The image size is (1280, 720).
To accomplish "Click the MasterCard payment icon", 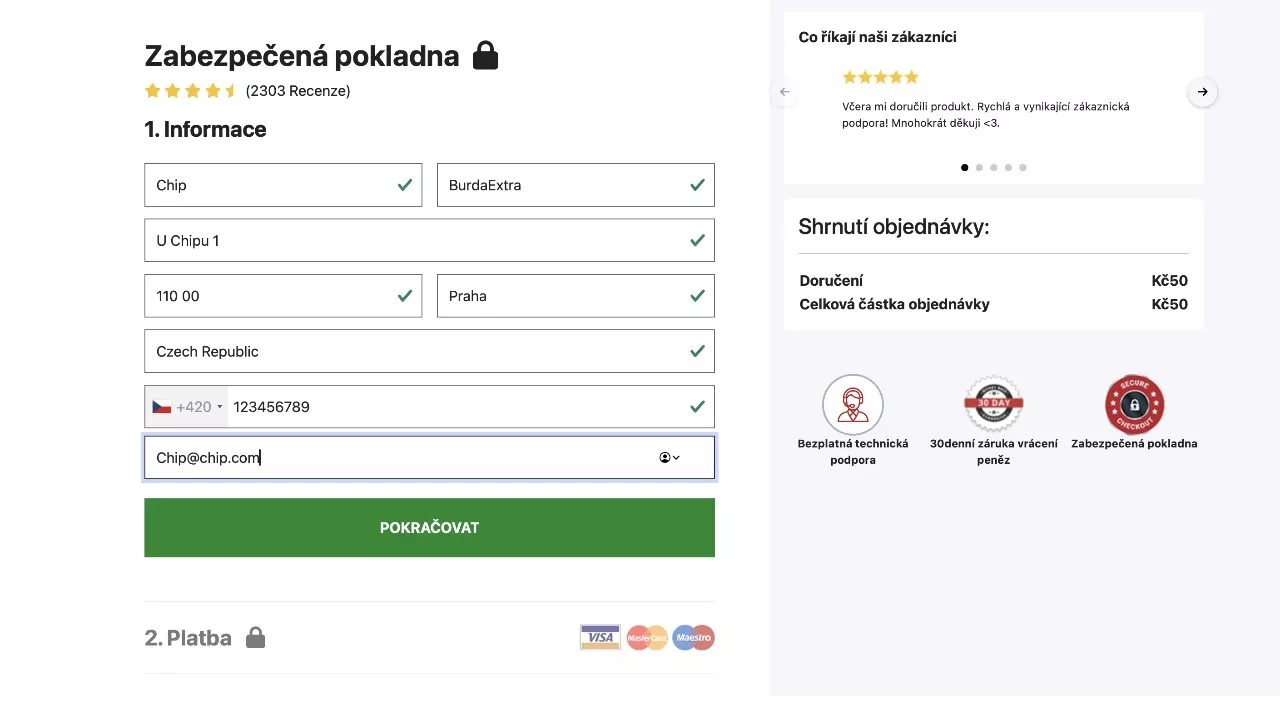I will pos(647,637).
